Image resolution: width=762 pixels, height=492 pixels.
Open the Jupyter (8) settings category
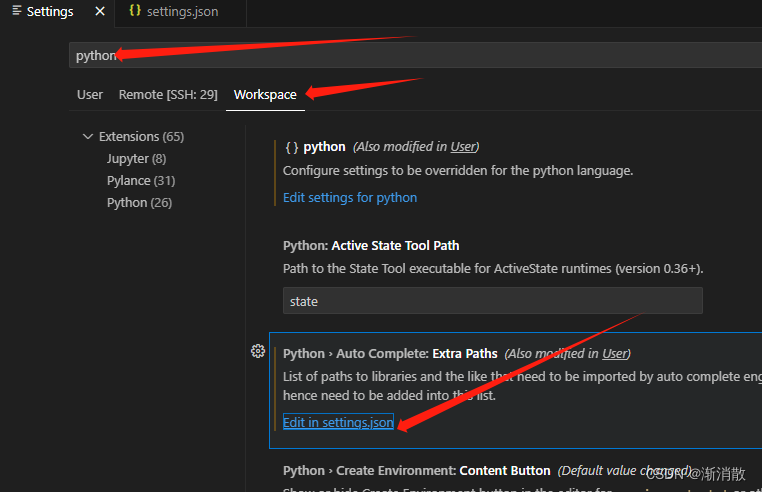137,158
